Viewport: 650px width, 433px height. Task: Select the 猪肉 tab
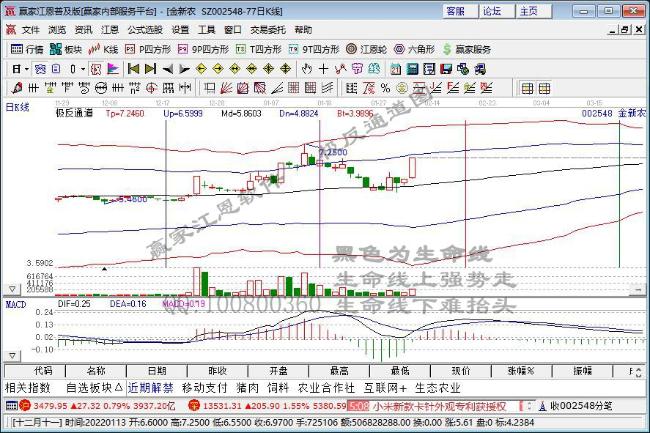tap(248, 388)
